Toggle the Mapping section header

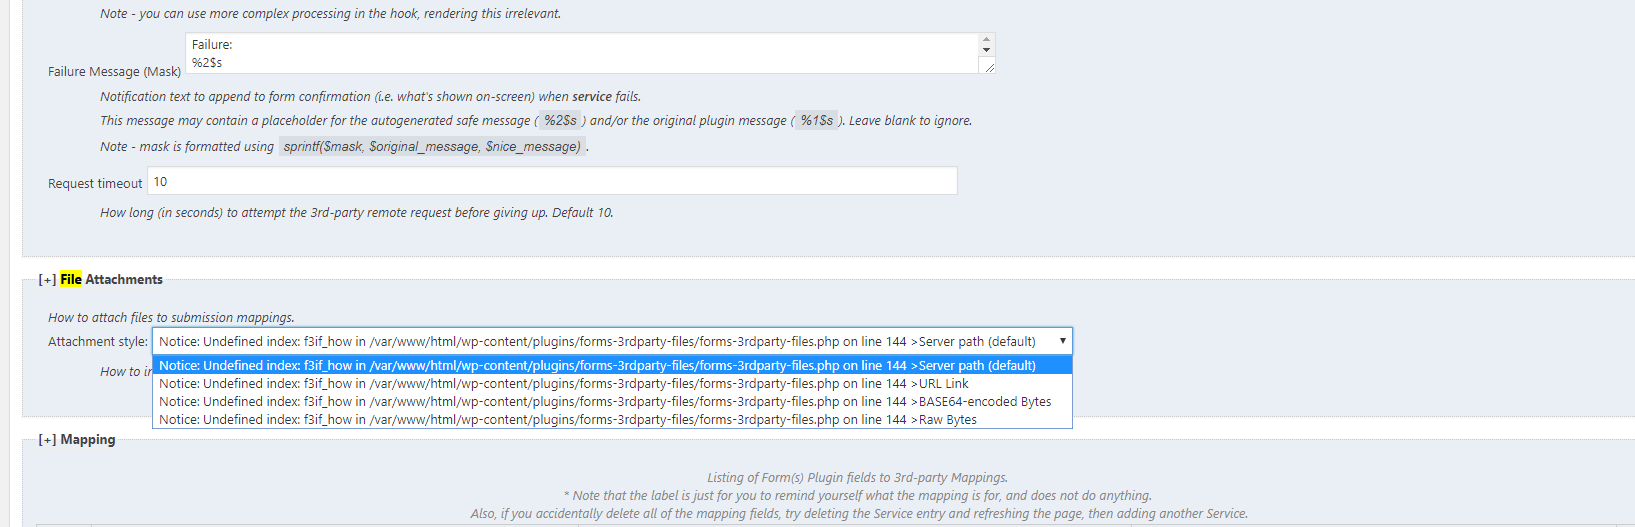click(x=77, y=439)
